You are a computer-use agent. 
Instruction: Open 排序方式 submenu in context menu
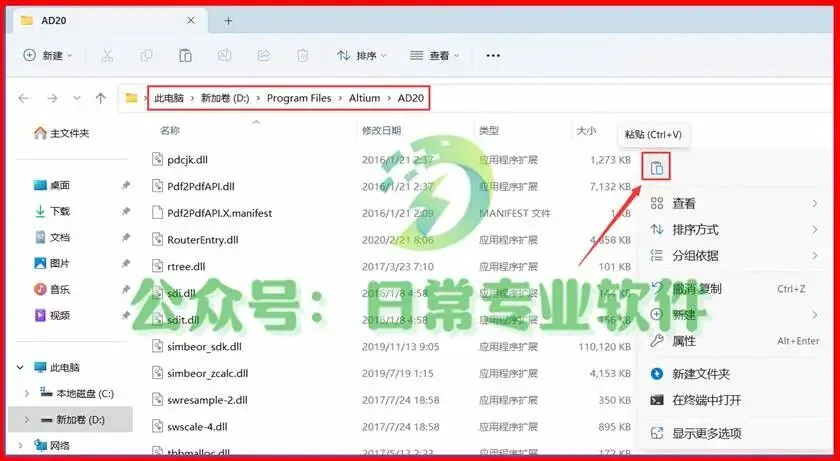[x=734, y=230]
